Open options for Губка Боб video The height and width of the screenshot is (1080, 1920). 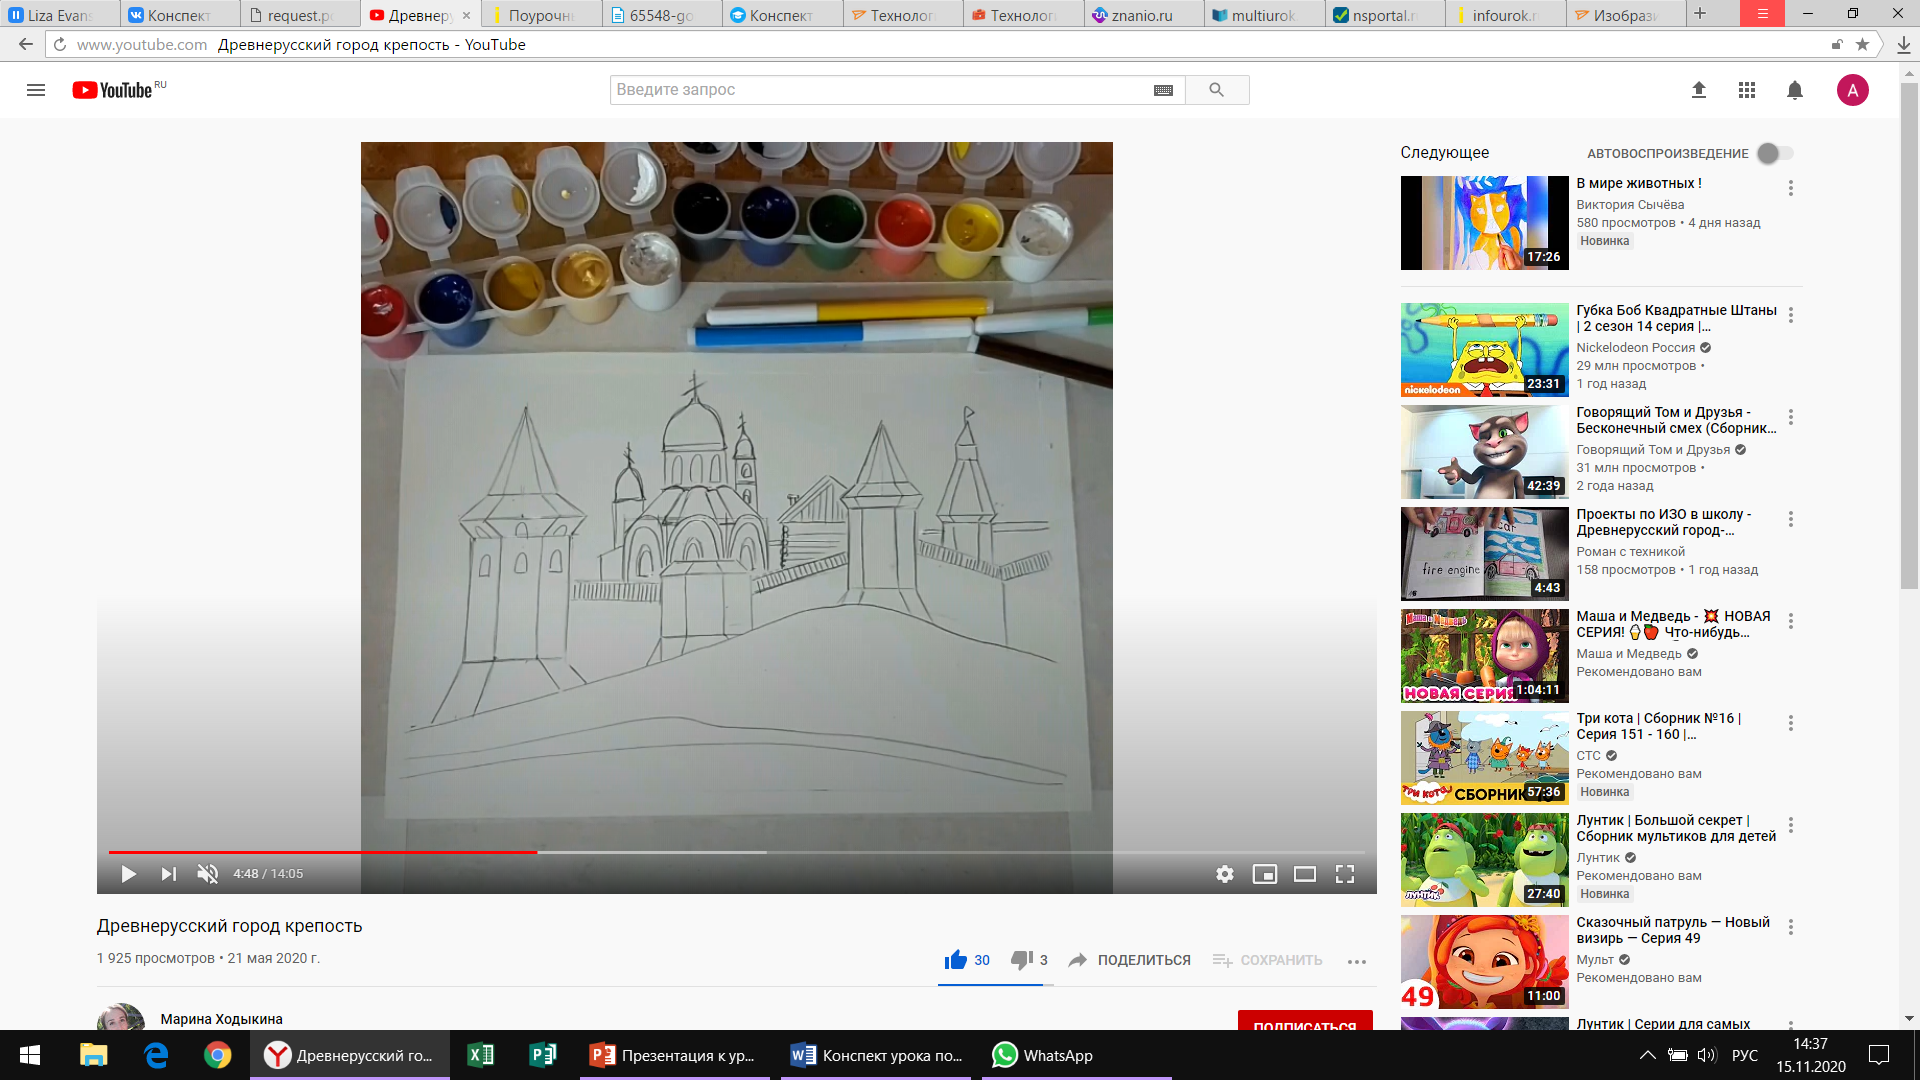point(1790,315)
